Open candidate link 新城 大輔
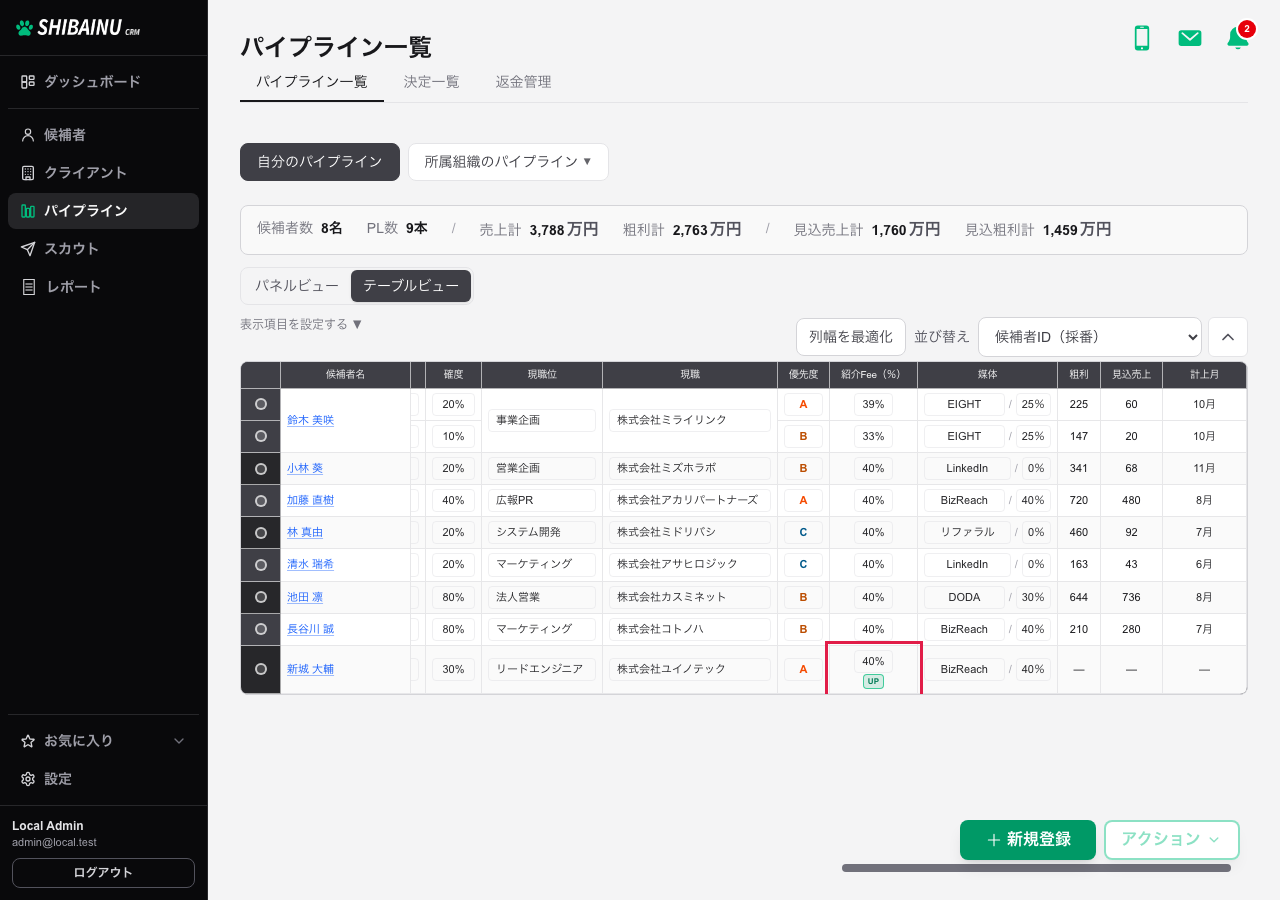The width and height of the screenshot is (1280, 900). click(310, 669)
